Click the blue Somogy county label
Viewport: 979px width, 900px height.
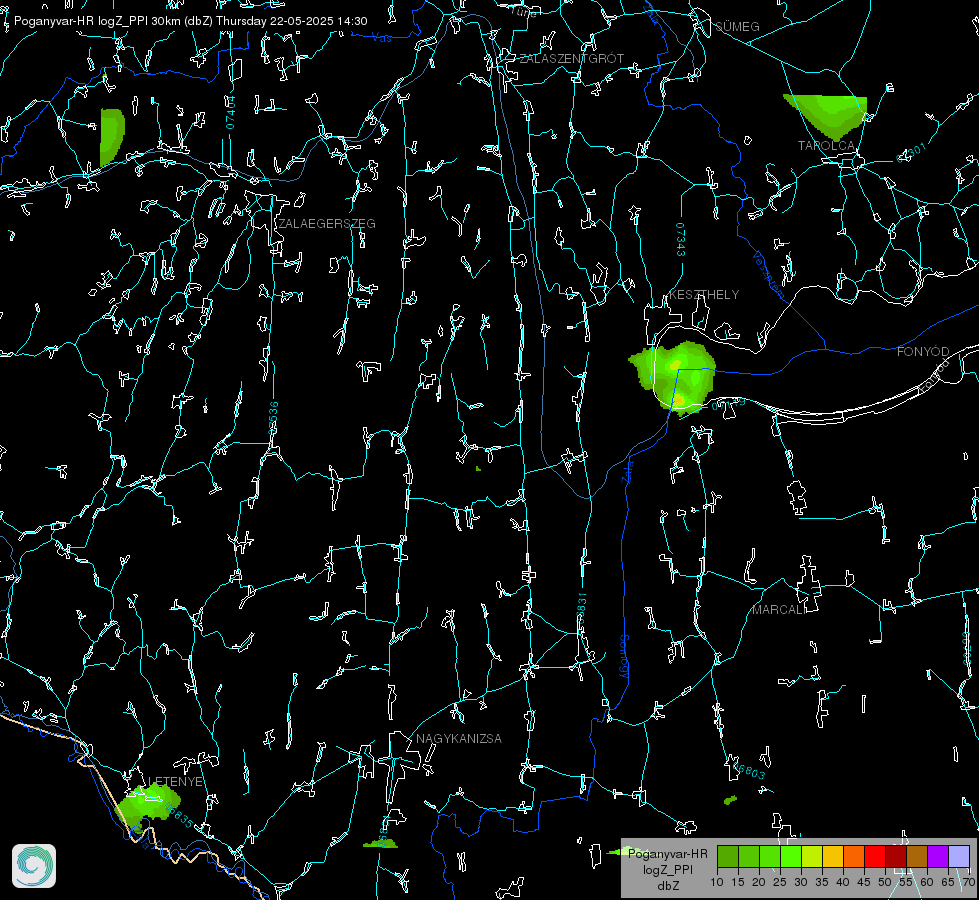[x=624, y=656]
